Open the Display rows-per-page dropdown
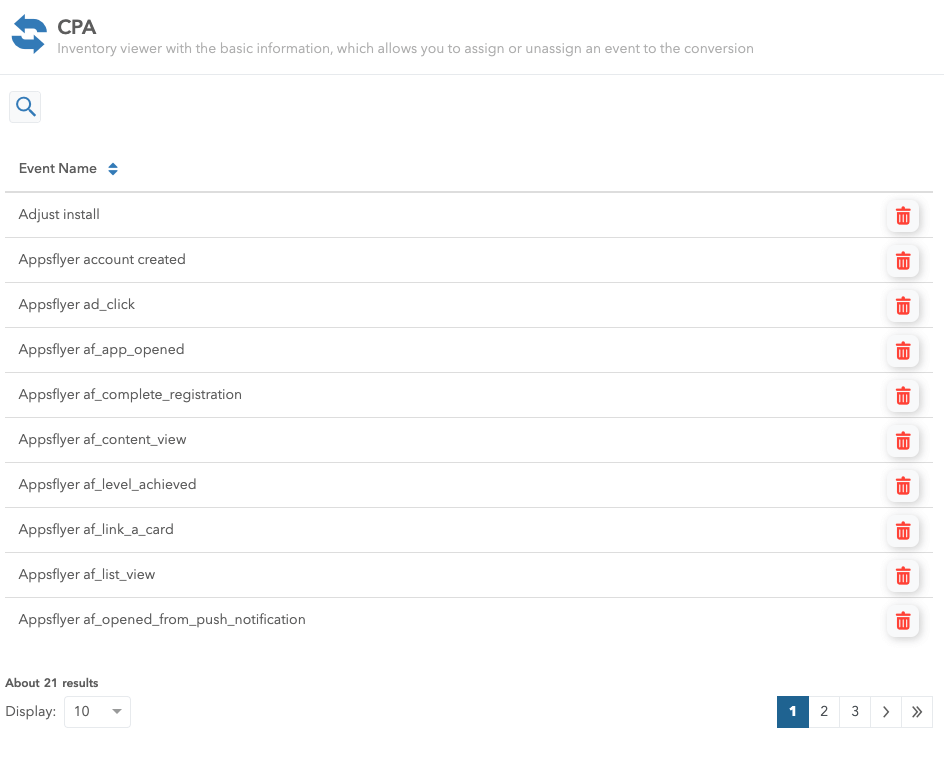Viewport: 944px width, 757px height. coord(97,712)
